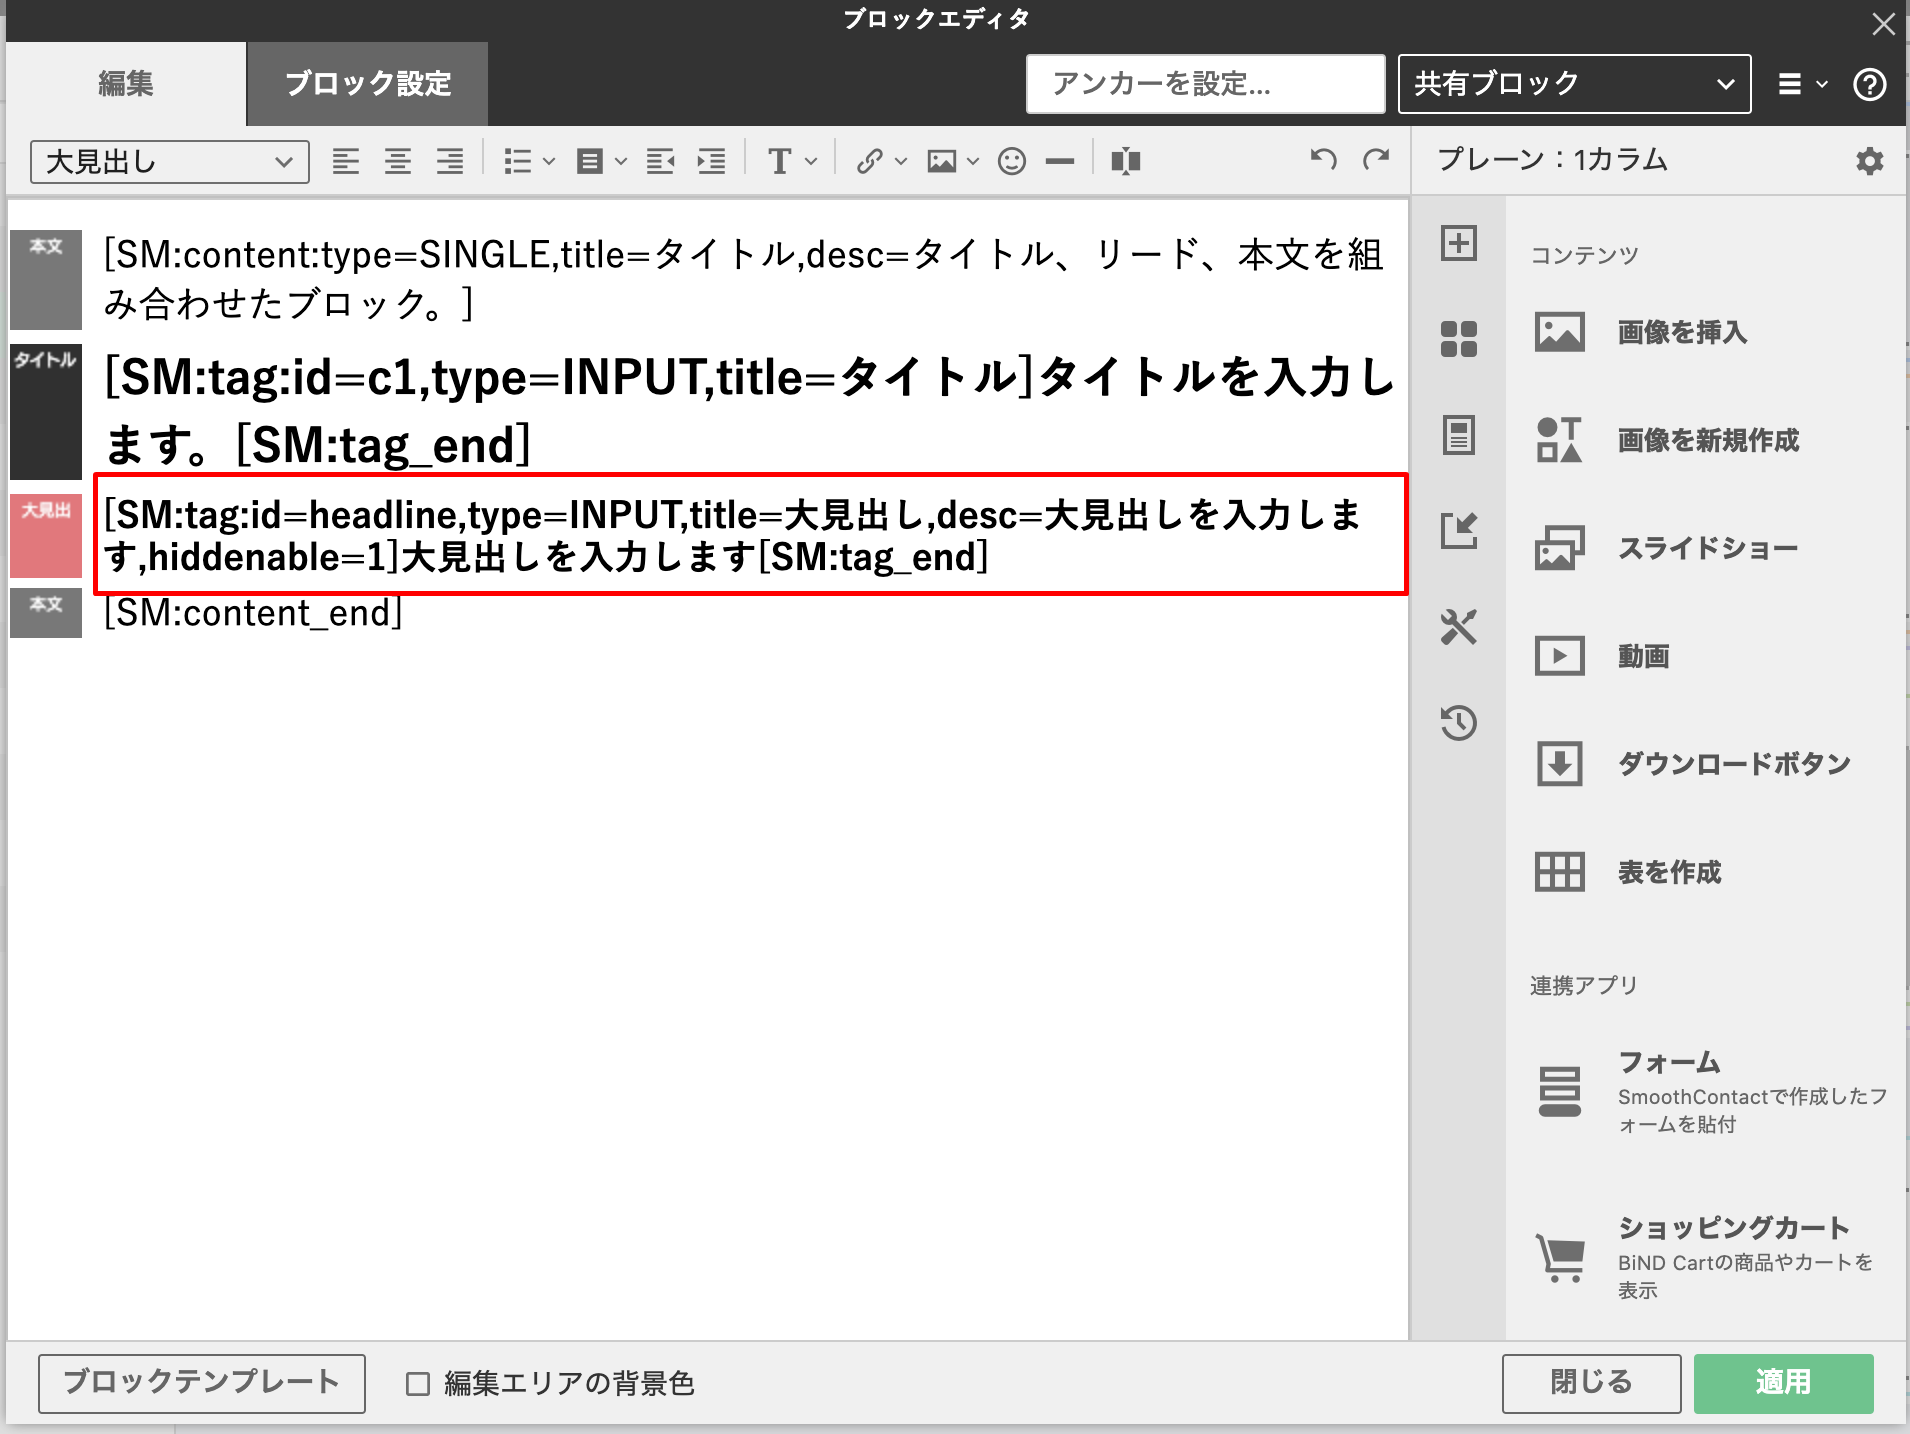Click the green 適用 button

coord(1783,1383)
